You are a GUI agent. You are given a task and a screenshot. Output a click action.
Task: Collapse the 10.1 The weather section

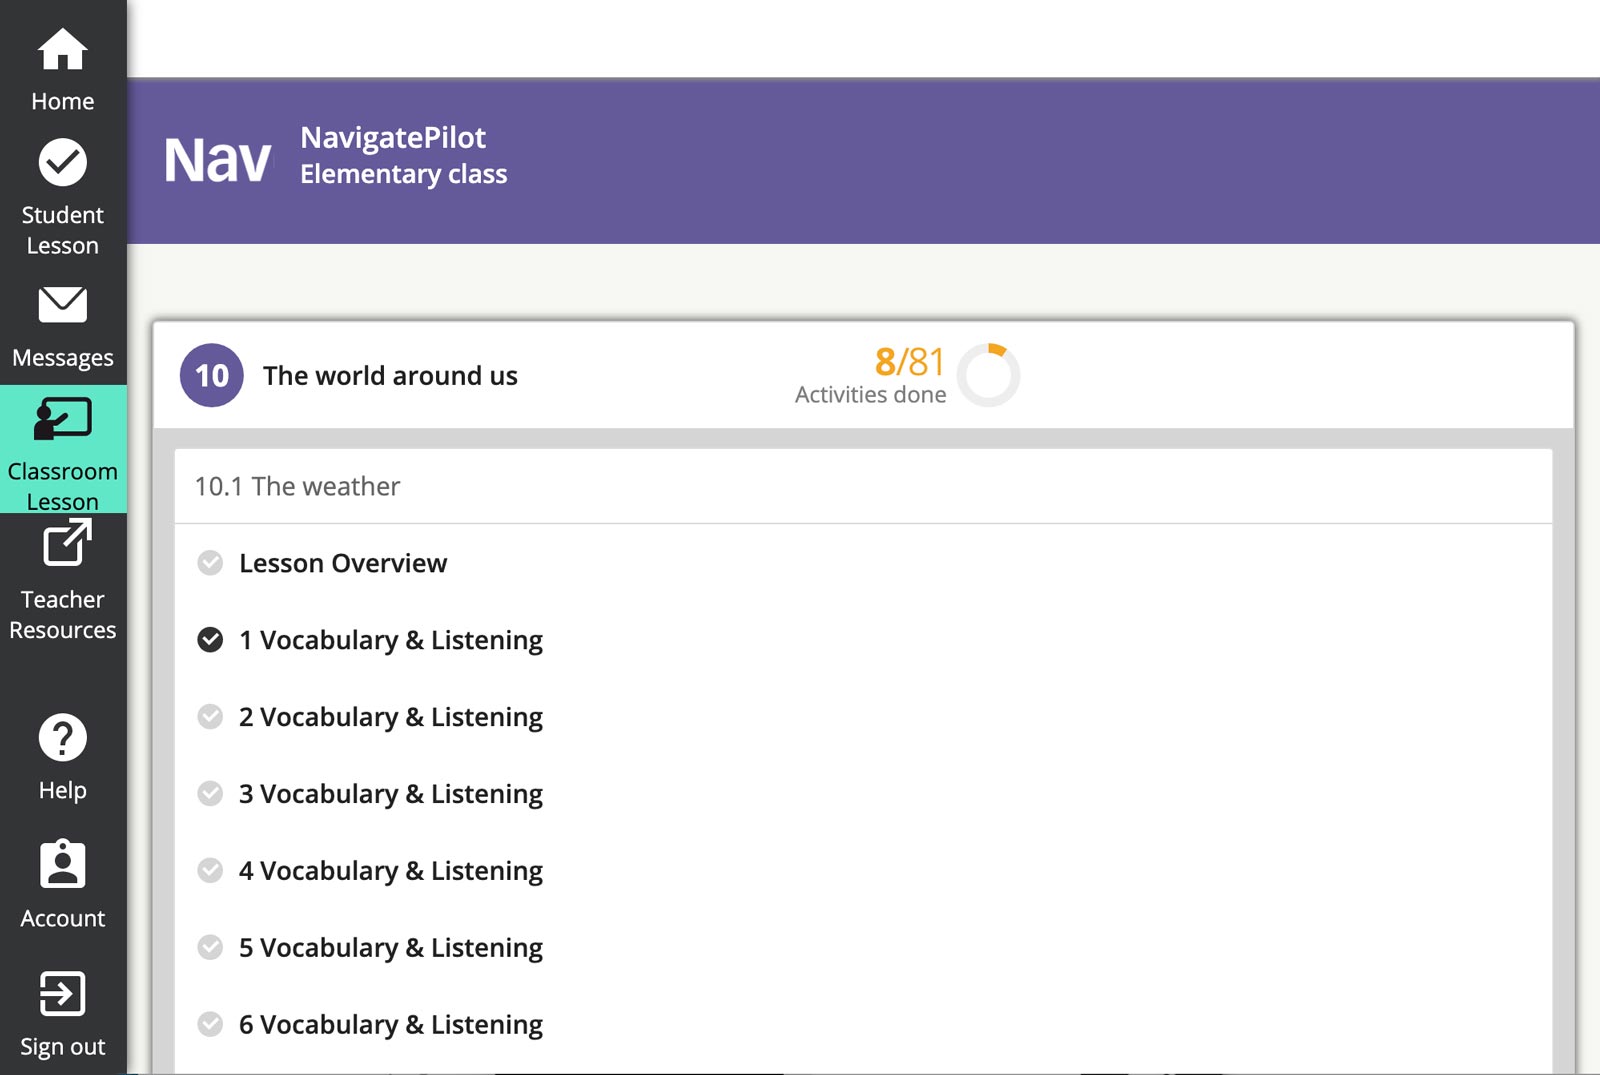click(297, 487)
